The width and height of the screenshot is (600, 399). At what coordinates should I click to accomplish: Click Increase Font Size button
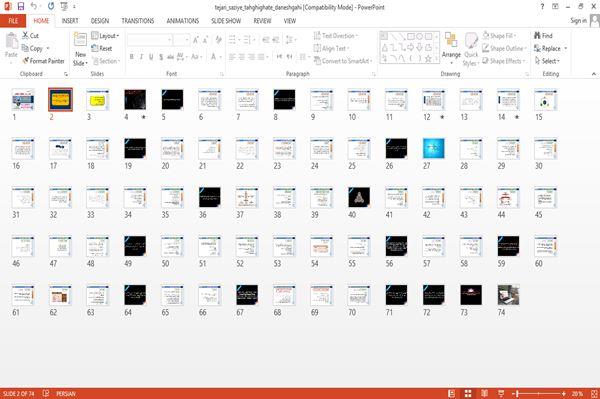pos(196,40)
